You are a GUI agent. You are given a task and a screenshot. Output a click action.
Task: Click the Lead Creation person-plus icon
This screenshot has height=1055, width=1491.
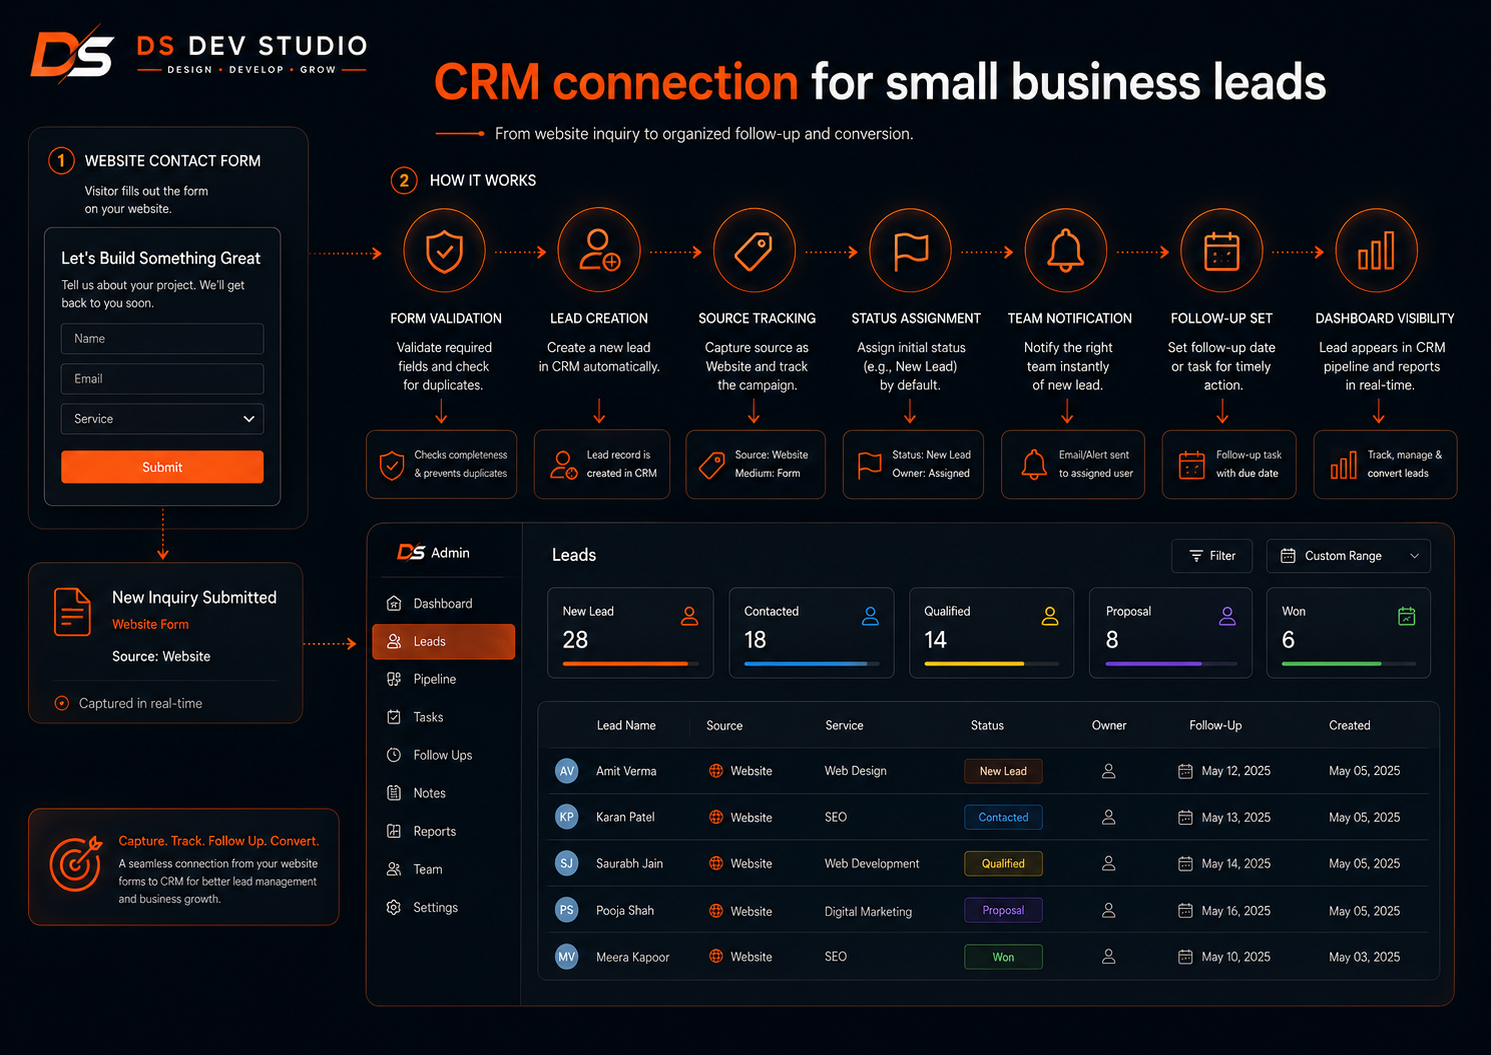coord(599,251)
